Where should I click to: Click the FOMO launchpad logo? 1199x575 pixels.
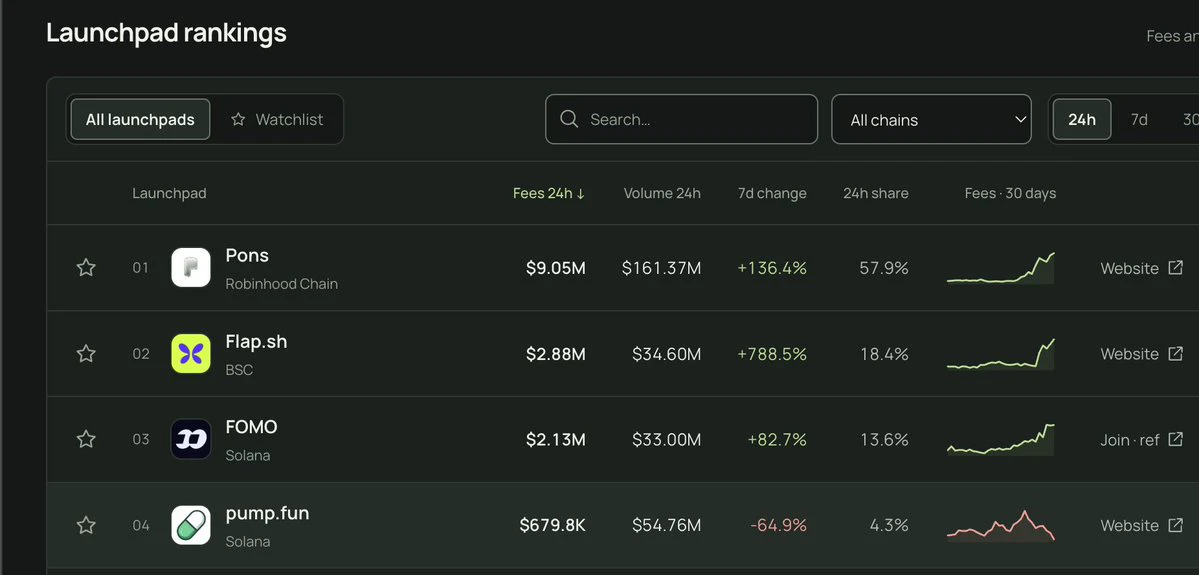190,439
